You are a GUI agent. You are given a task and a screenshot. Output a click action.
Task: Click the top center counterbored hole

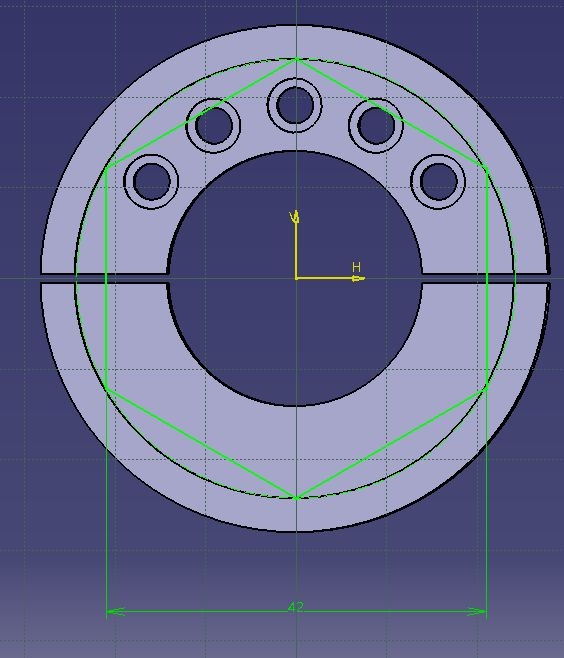click(295, 105)
